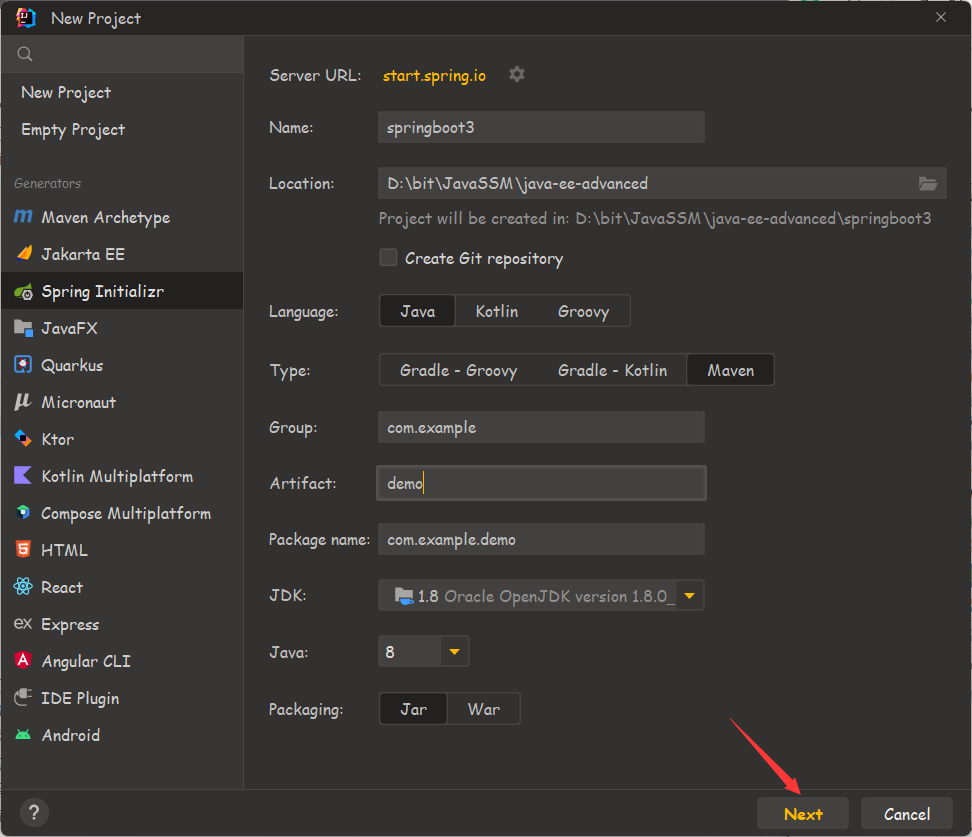Click the Next button

pyautogui.click(x=802, y=813)
